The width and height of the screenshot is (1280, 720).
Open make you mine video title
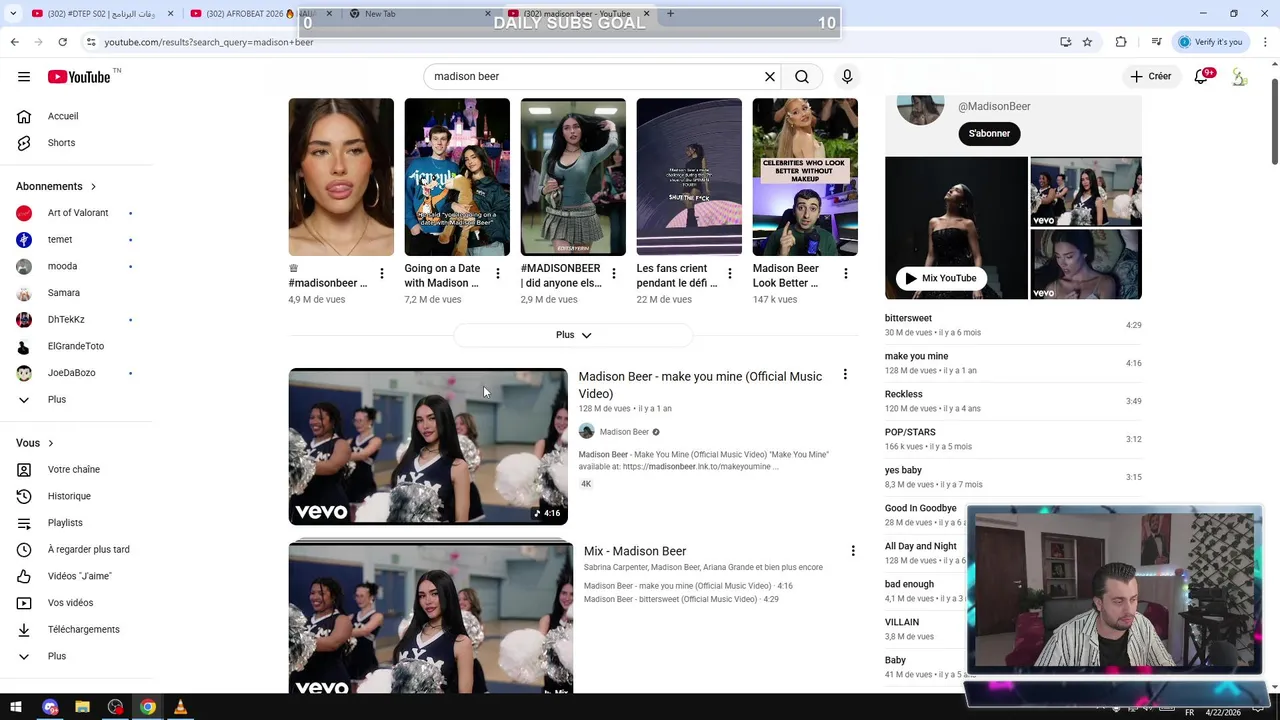(700, 385)
